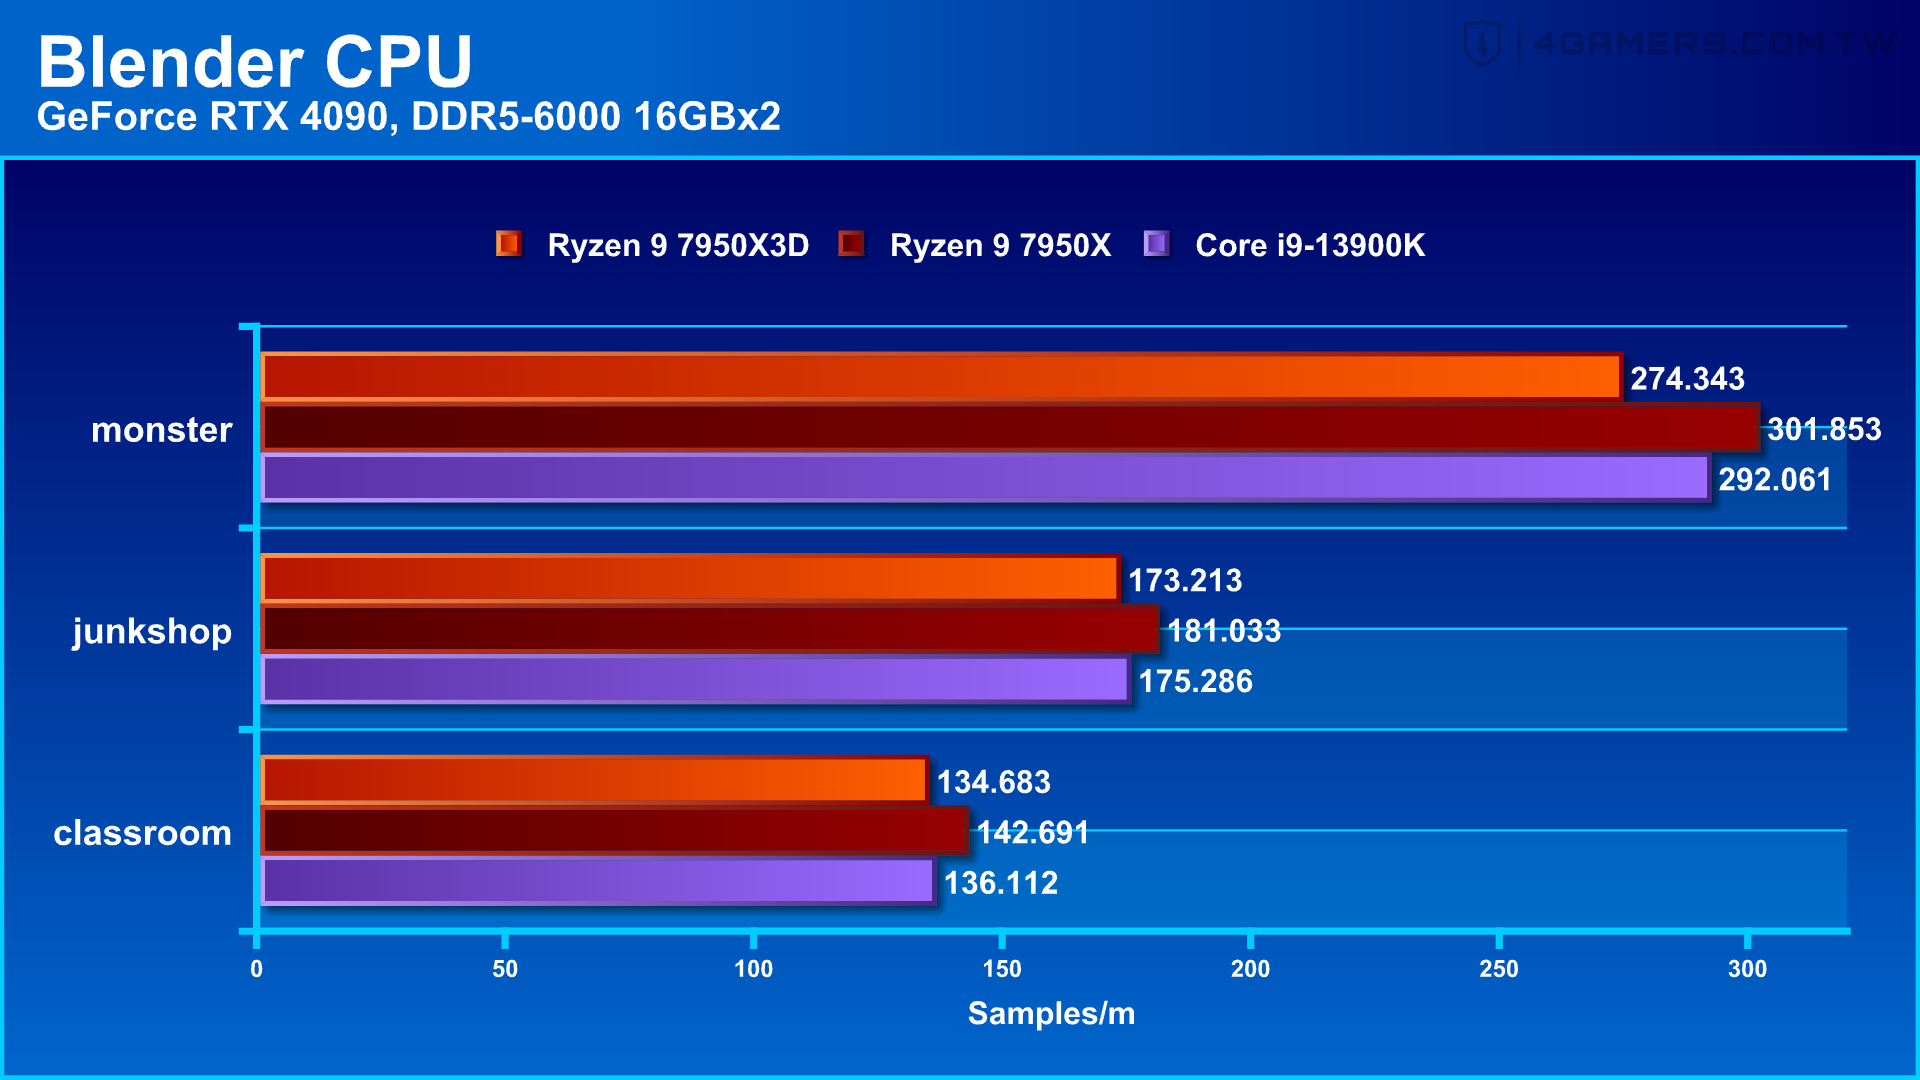Click the orange Ryzen 9 7950X3D legend swatch
Viewport: 1920px width, 1080px height.
click(x=509, y=243)
